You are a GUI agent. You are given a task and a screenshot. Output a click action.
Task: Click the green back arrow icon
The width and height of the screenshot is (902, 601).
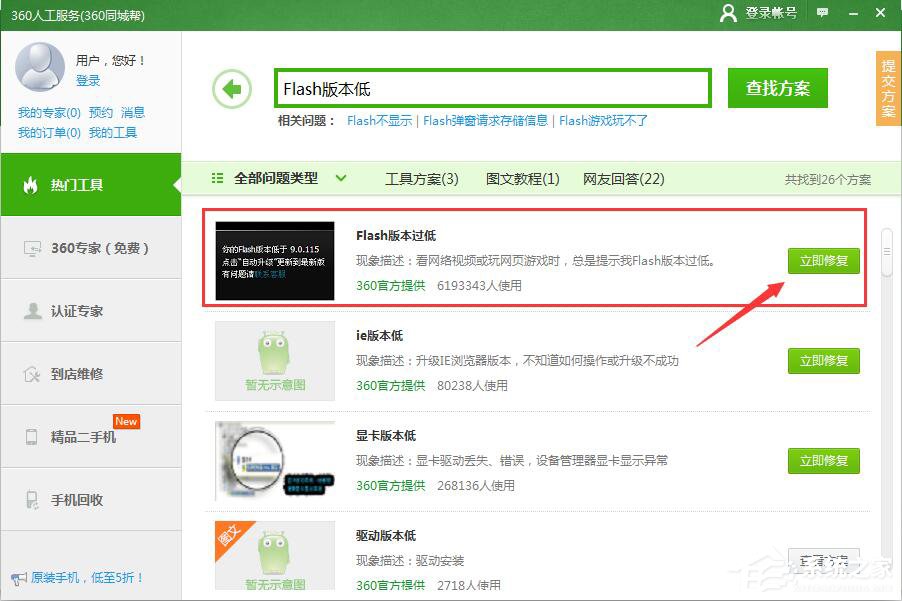tap(232, 88)
